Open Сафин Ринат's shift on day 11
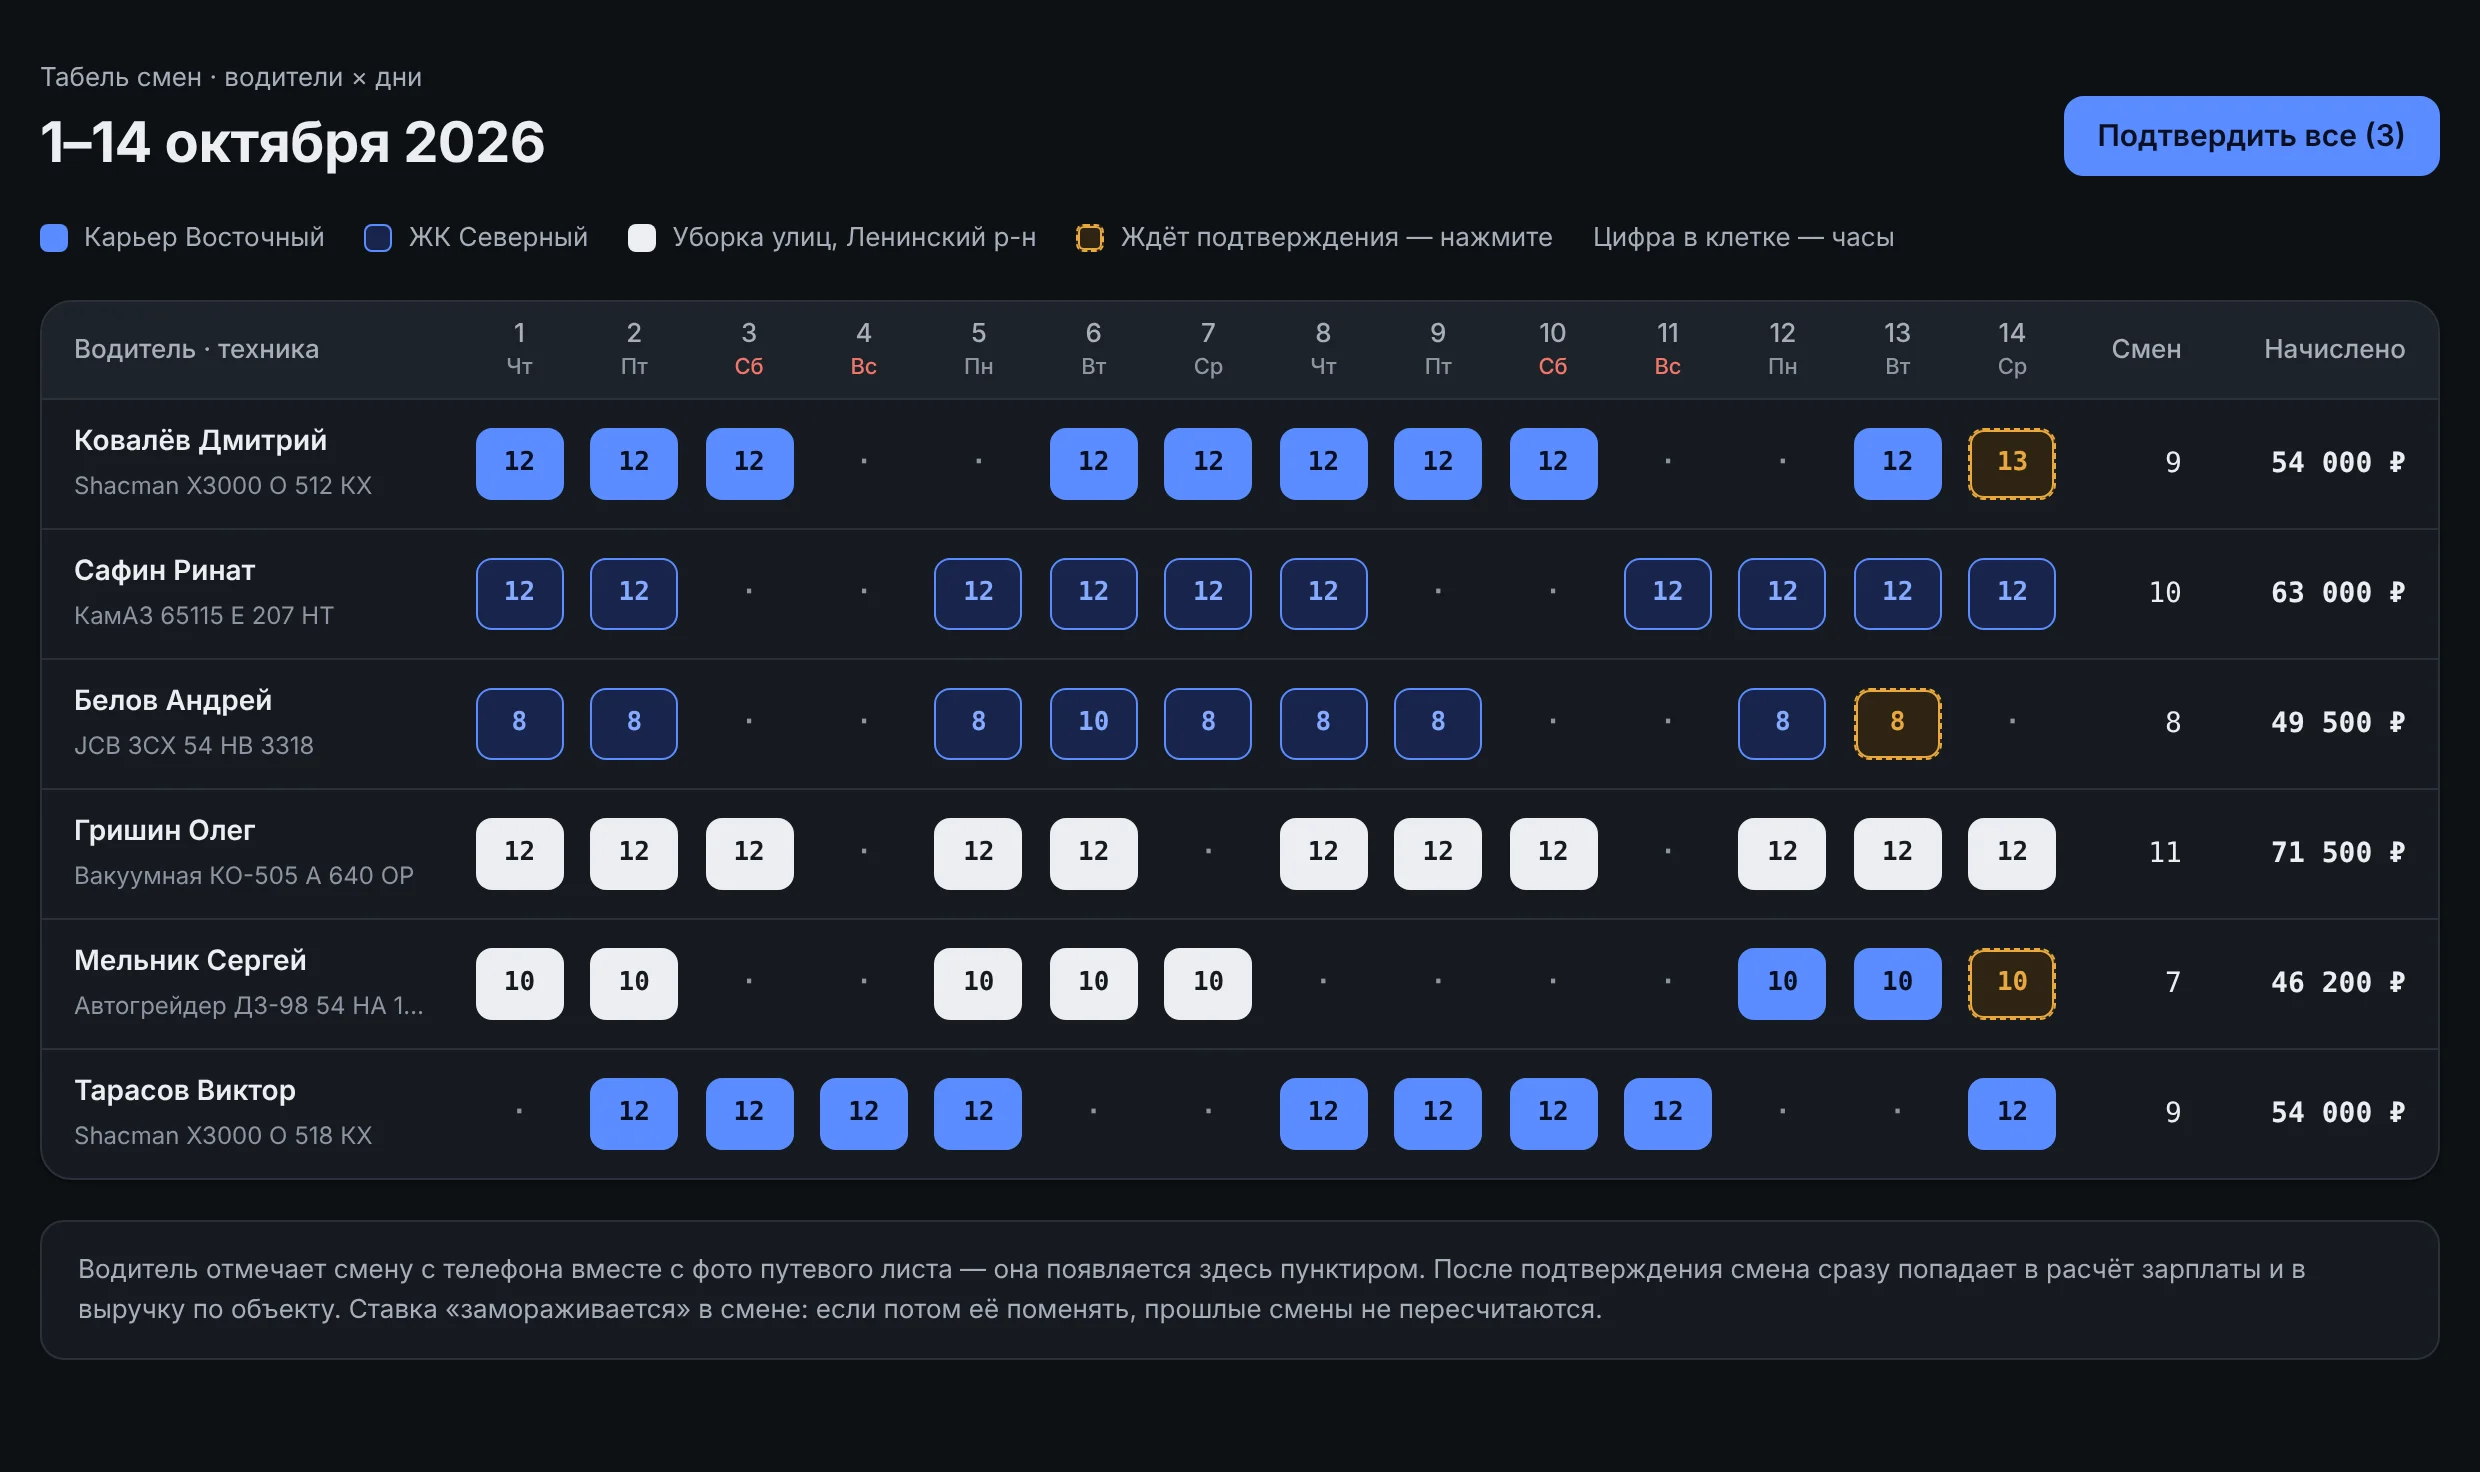Image resolution: width=2480 pixels, height=1472 pixels. click(1667, 593)
